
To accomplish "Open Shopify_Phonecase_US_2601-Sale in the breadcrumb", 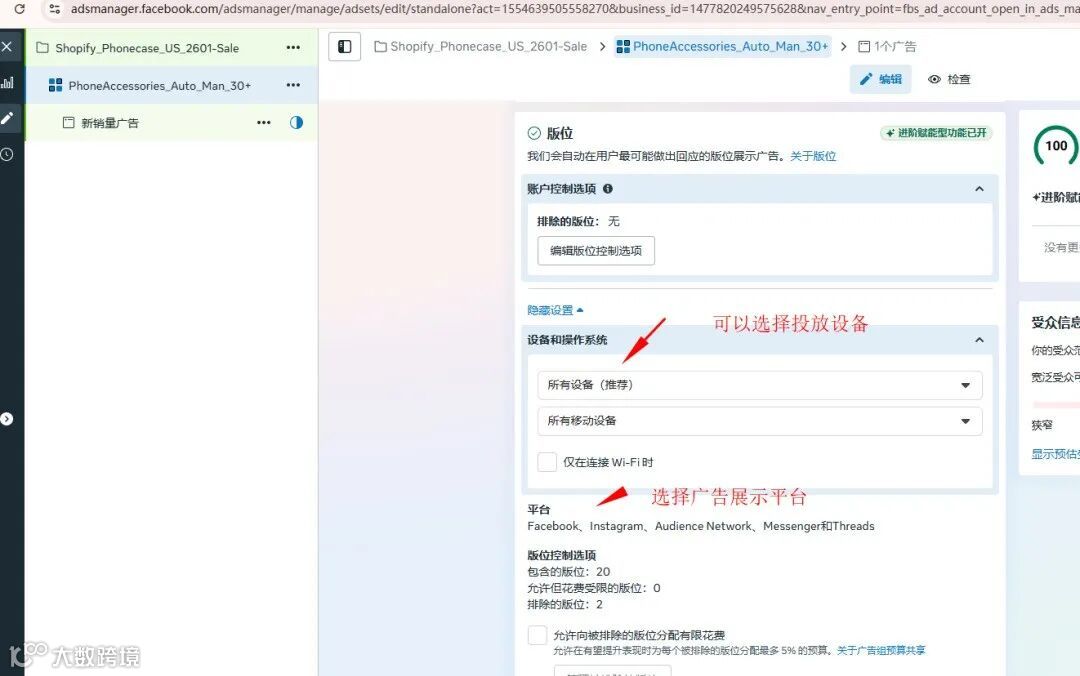I will pyautogui.click(x=481, y=46).
